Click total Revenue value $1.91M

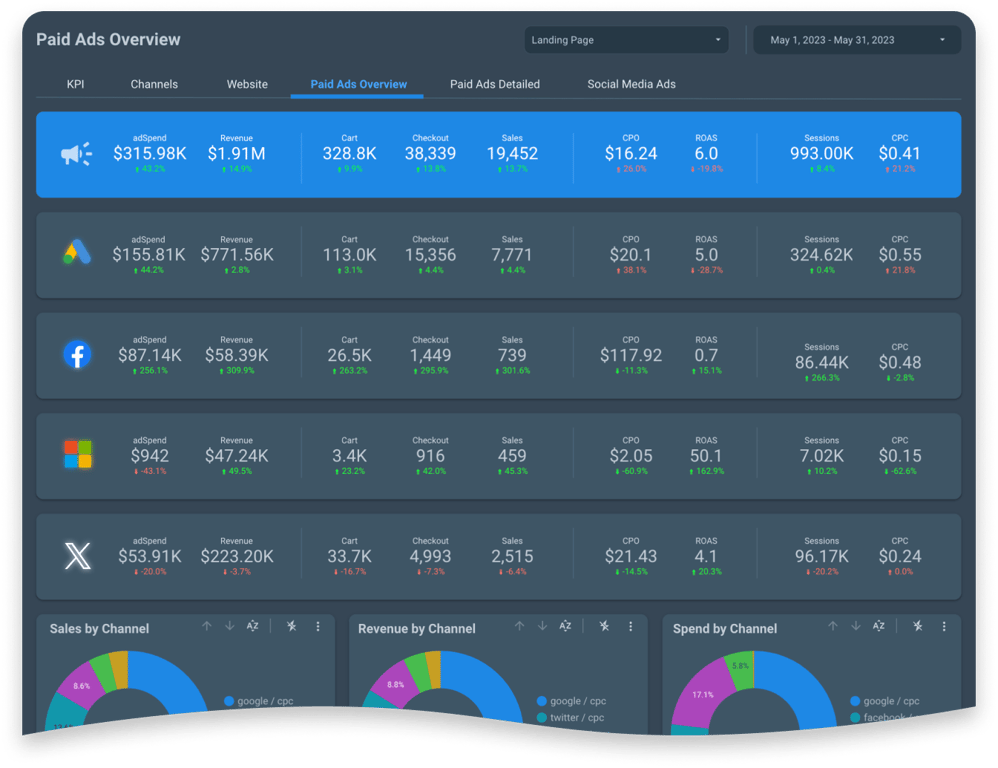pos(236,153)
